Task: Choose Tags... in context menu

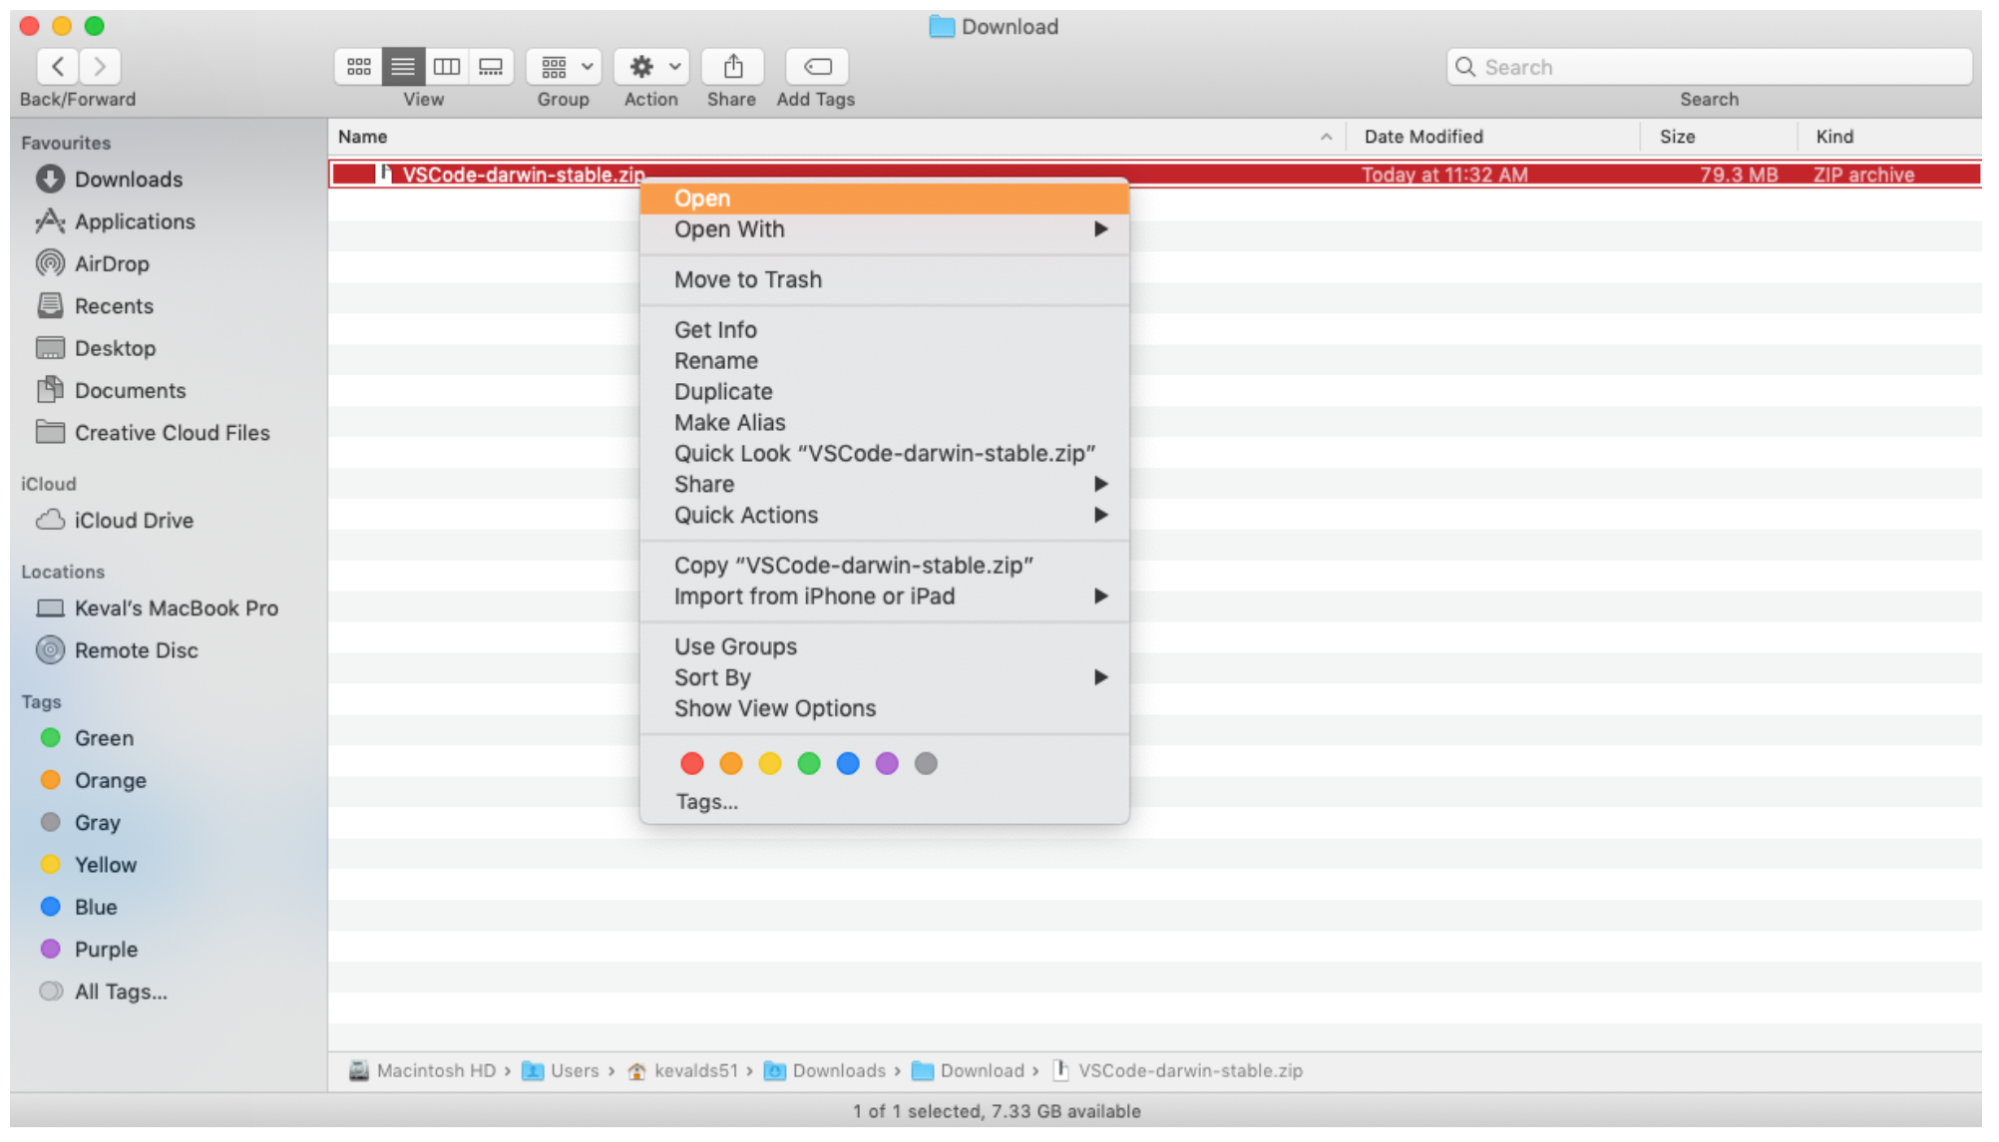Action: coord(884,802)
